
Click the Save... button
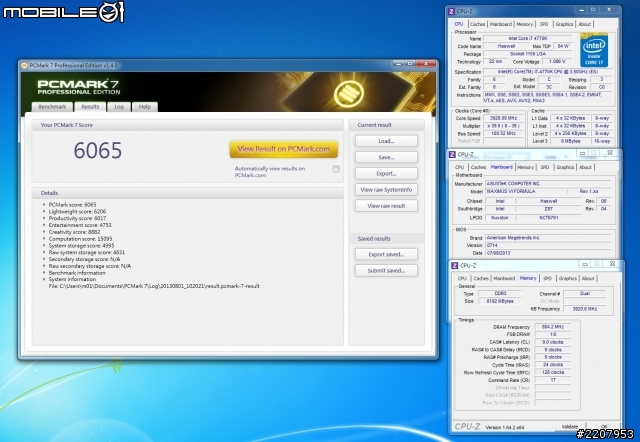[386, 158]
